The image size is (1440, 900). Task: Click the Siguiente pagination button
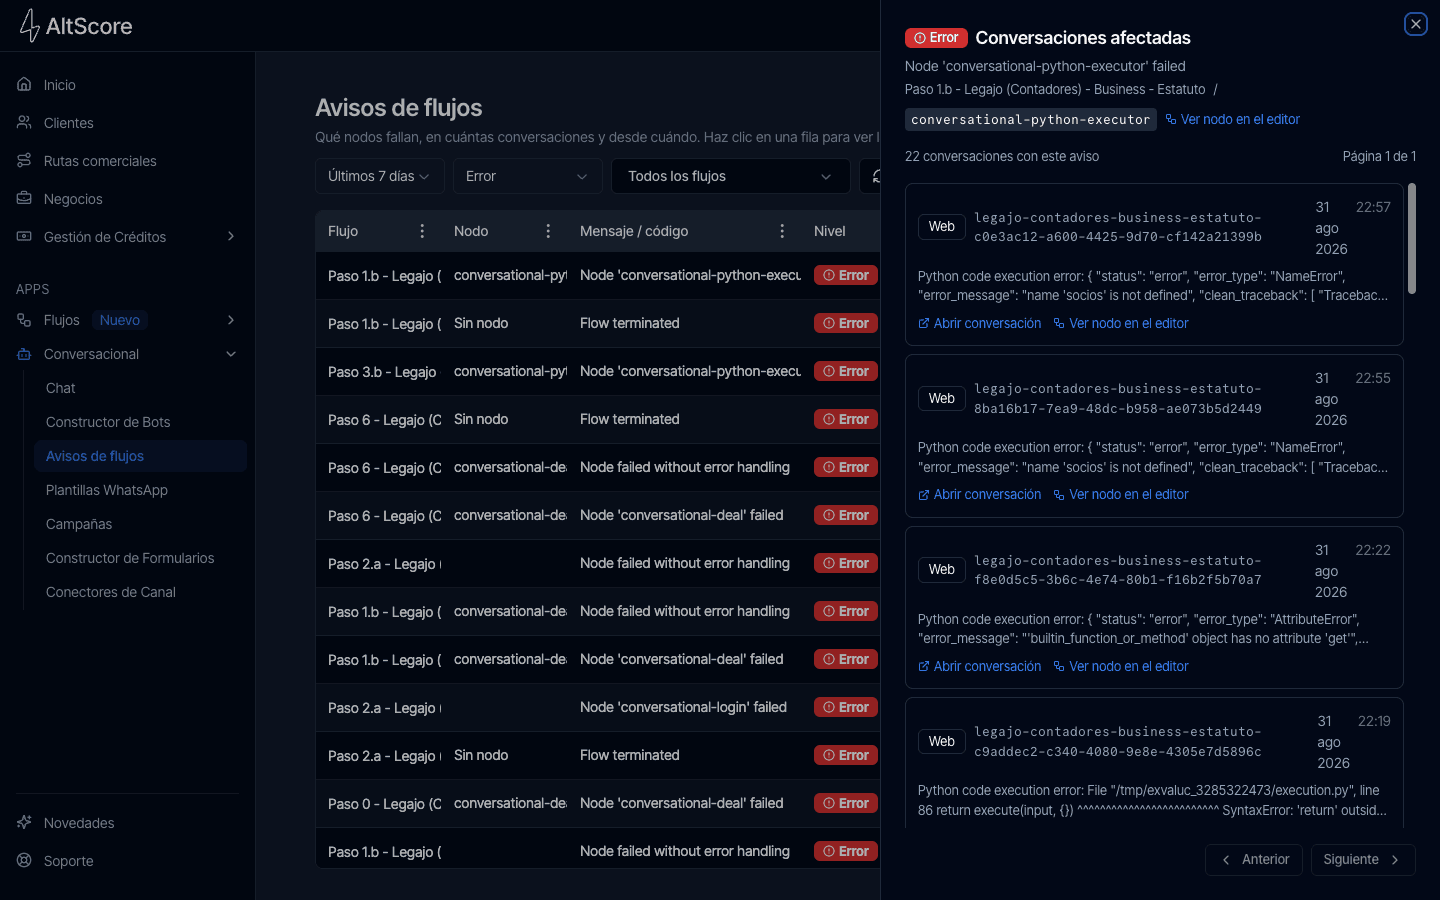click(1363, 860)
